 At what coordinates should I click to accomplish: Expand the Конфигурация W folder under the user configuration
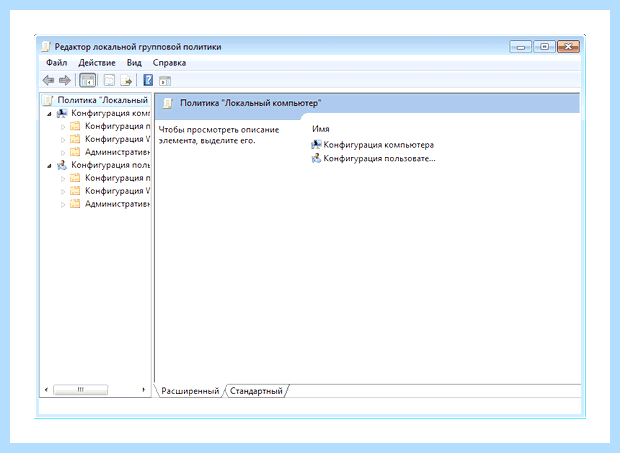point(63,192)
